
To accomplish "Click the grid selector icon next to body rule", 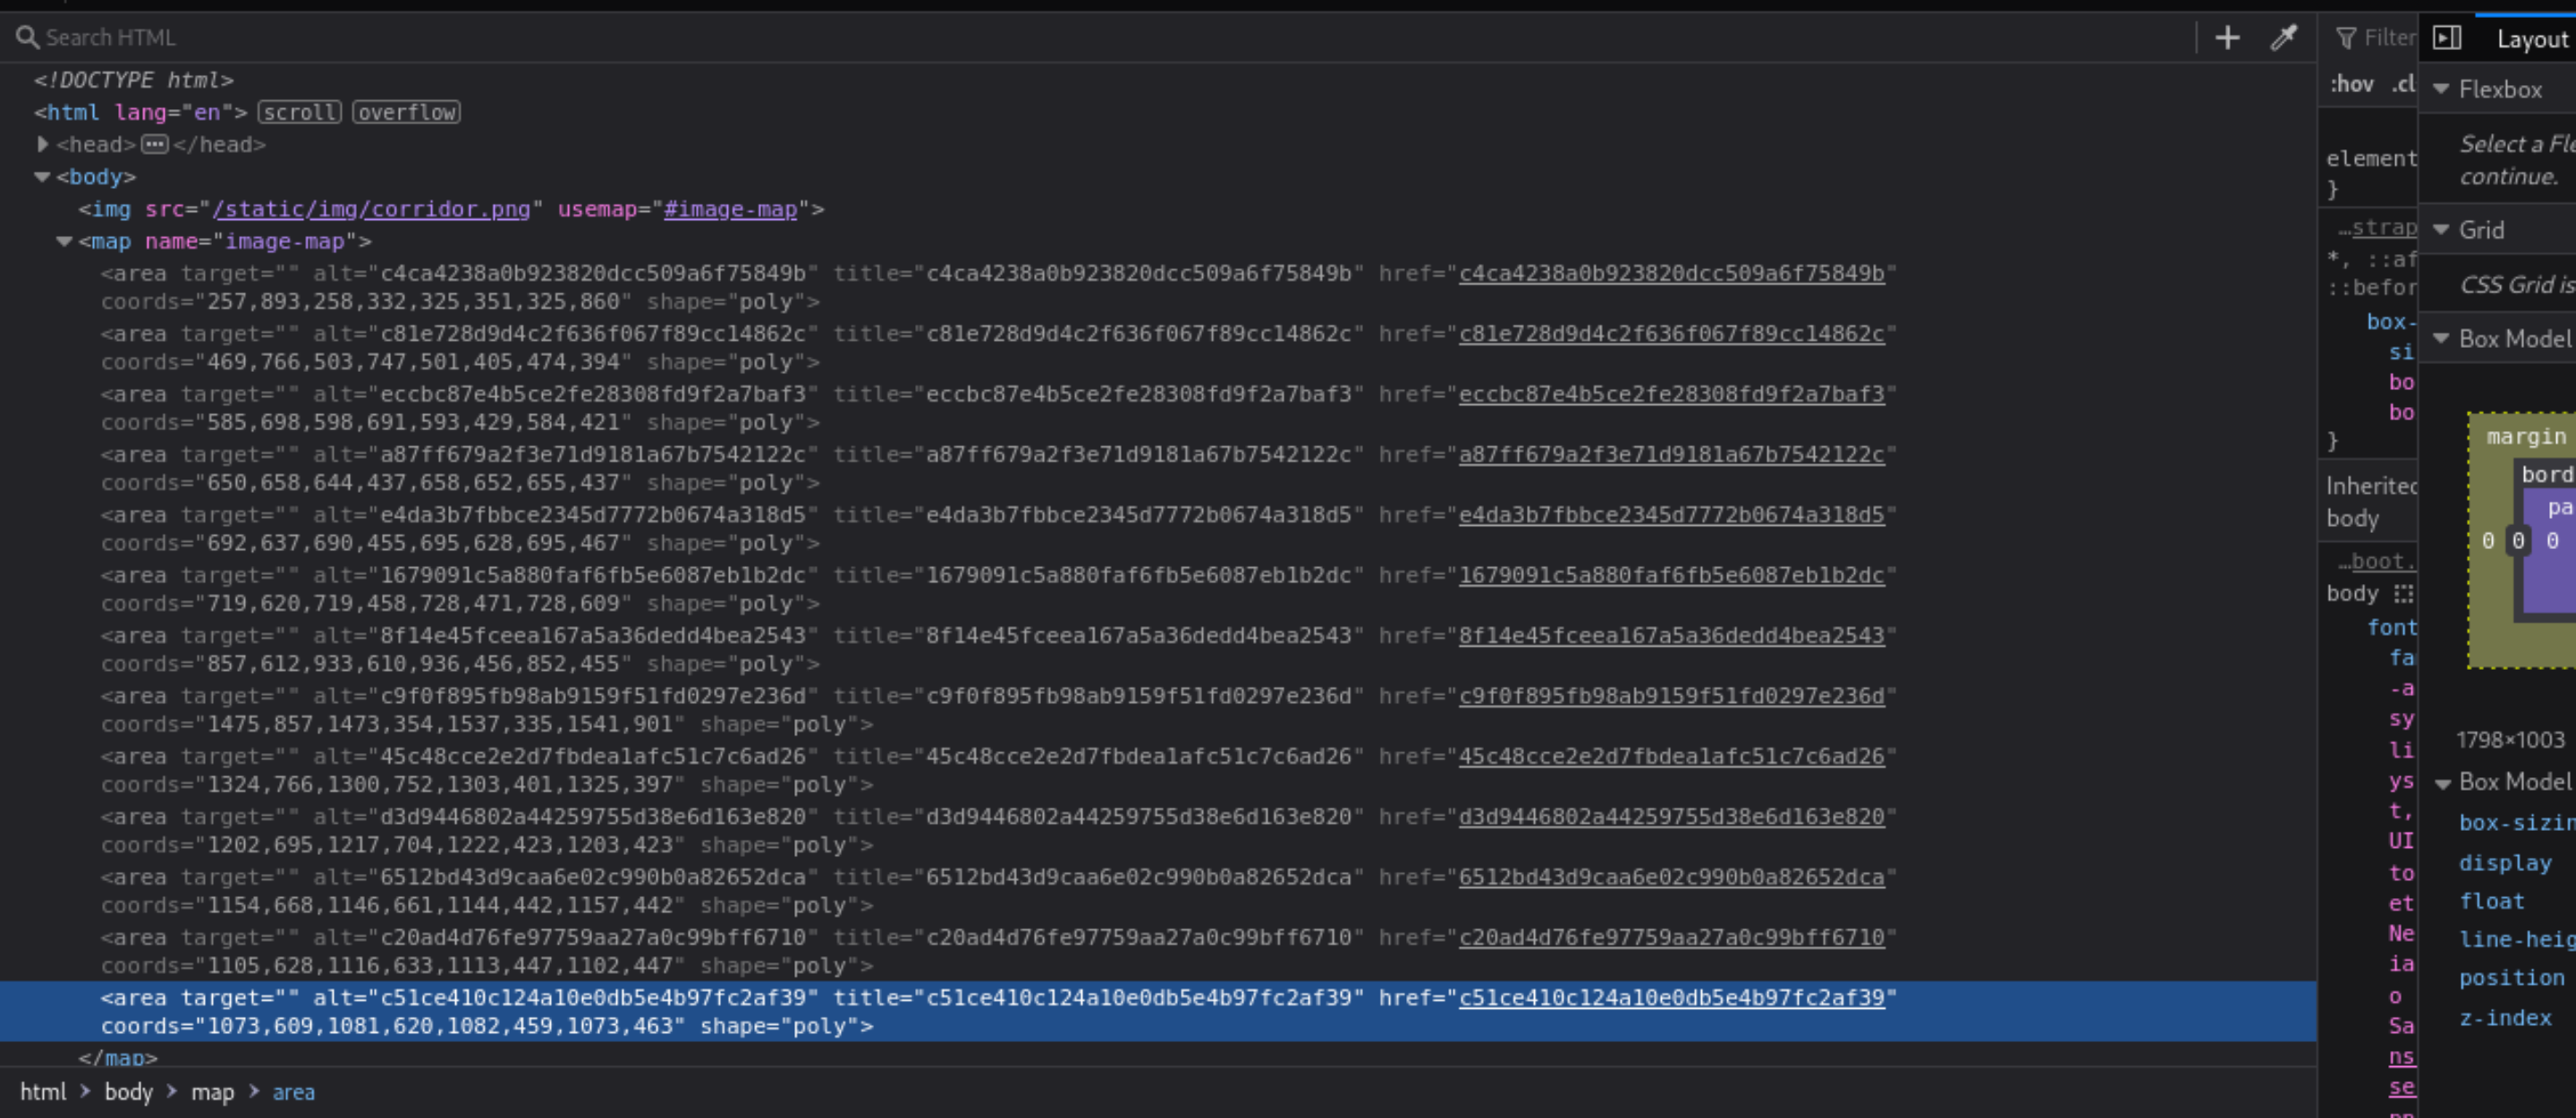I will pyautogui.click(x=2404, y=594).
